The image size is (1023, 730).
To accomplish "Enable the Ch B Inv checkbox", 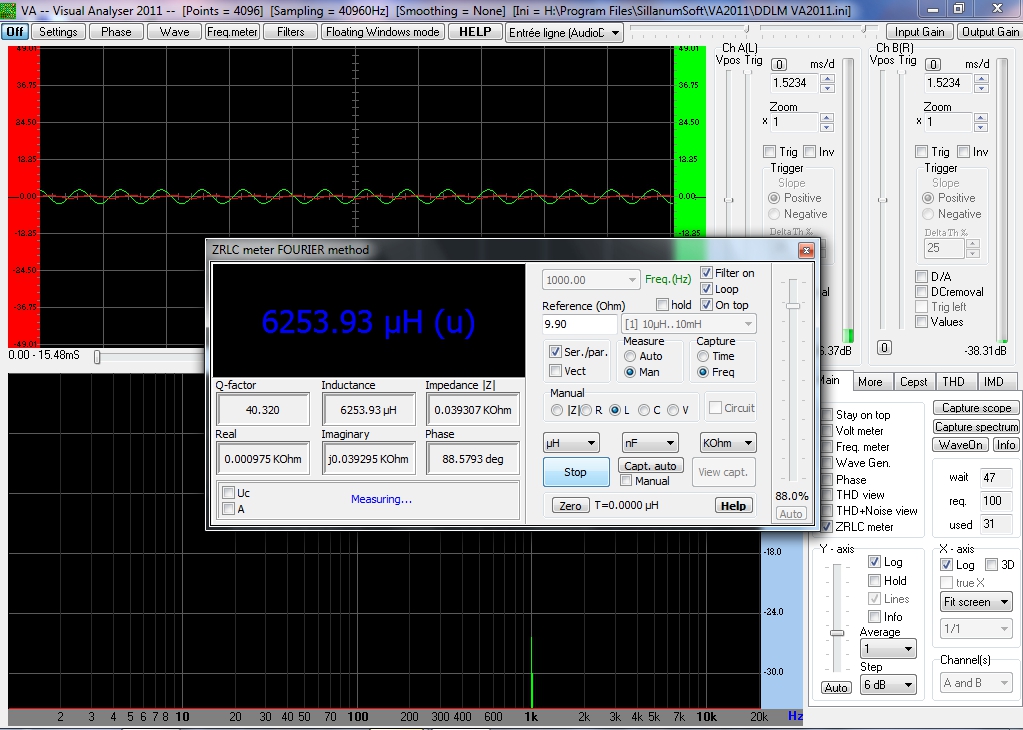I will pyautogui.click(x=963, y=152).
